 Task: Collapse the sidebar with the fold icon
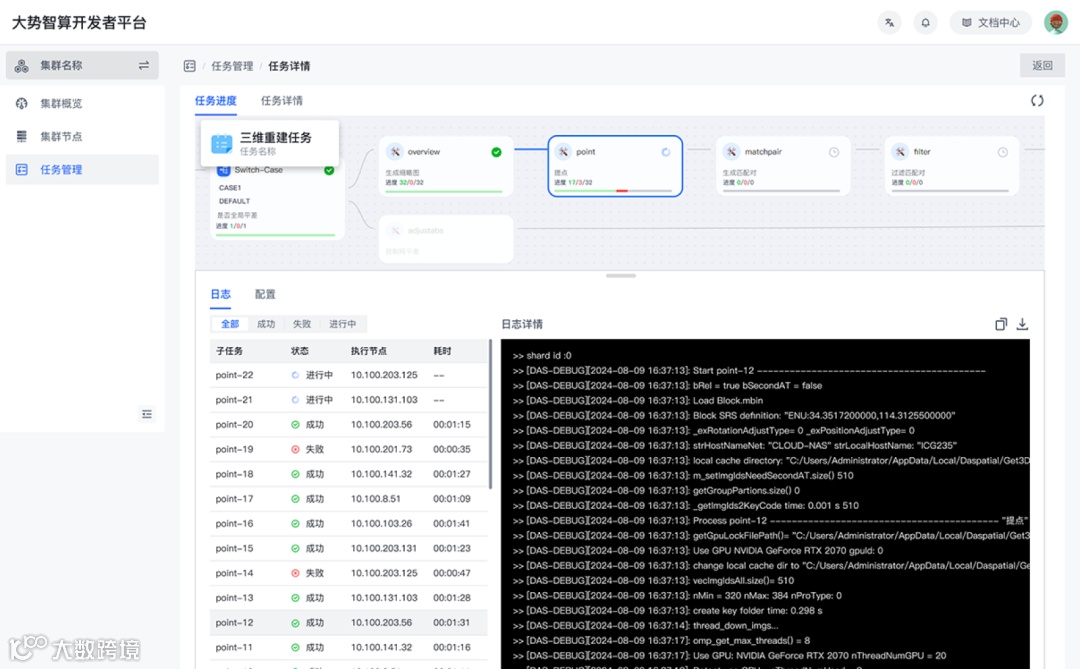click(147, 414)
